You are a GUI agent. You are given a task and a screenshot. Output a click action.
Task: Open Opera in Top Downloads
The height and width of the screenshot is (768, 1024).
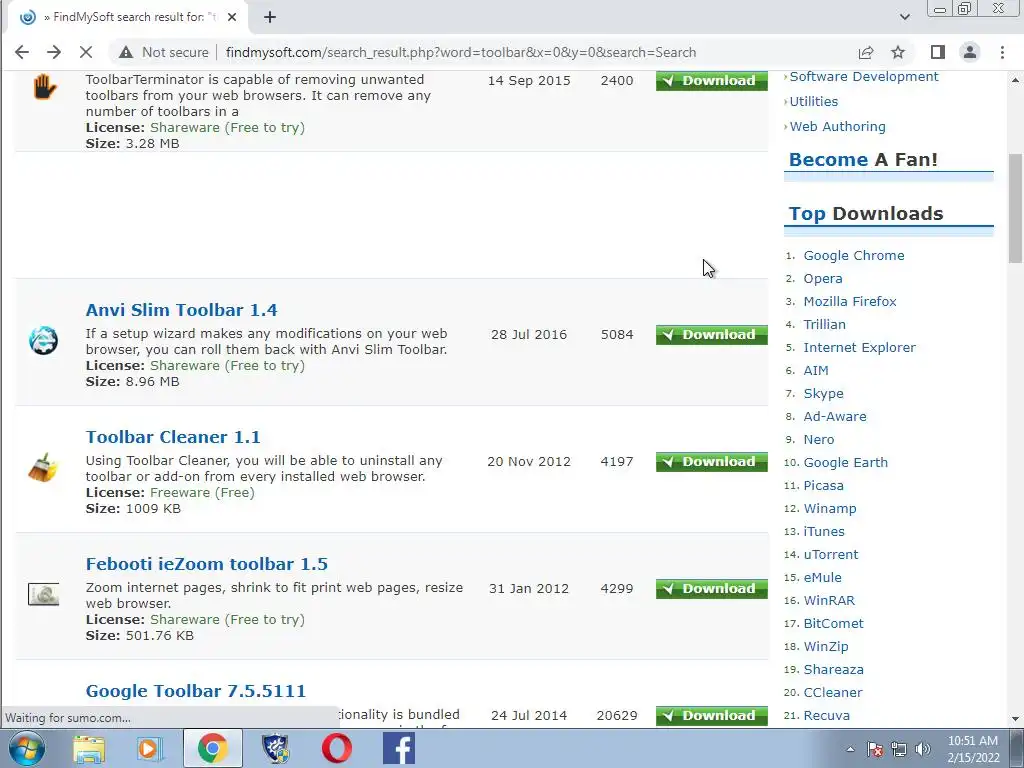tap(823, 279)
